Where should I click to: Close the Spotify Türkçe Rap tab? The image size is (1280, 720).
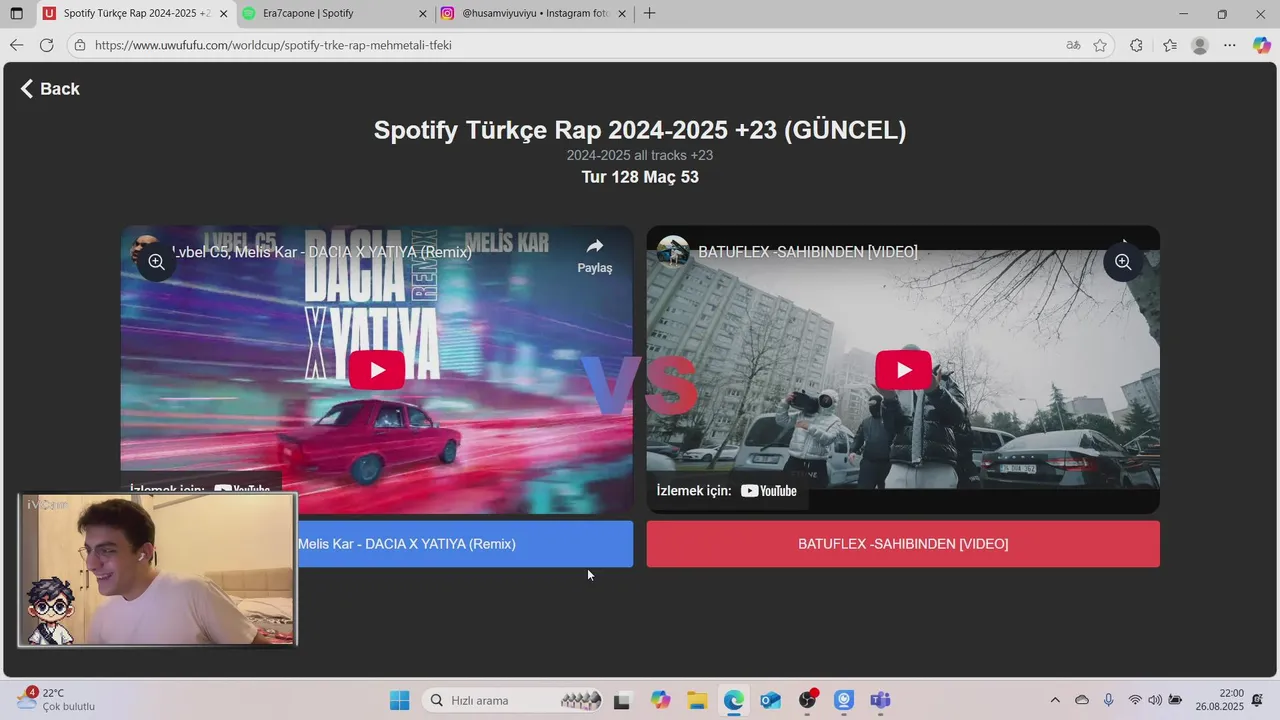tap(223, 14)
